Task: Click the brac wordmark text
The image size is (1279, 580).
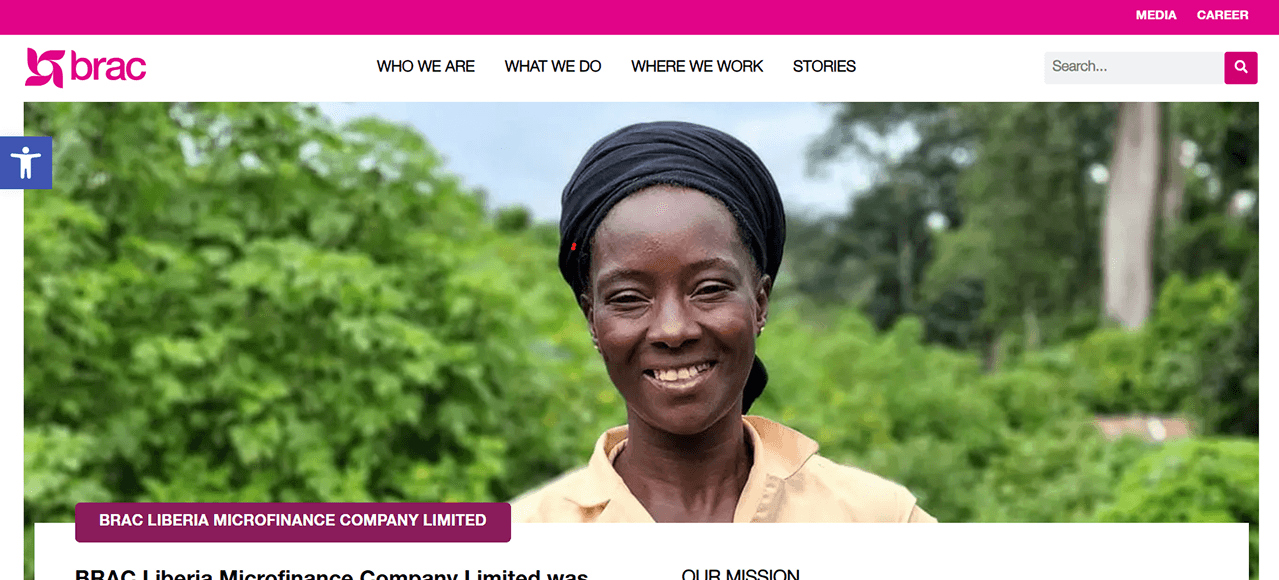Action: (108, 67)
